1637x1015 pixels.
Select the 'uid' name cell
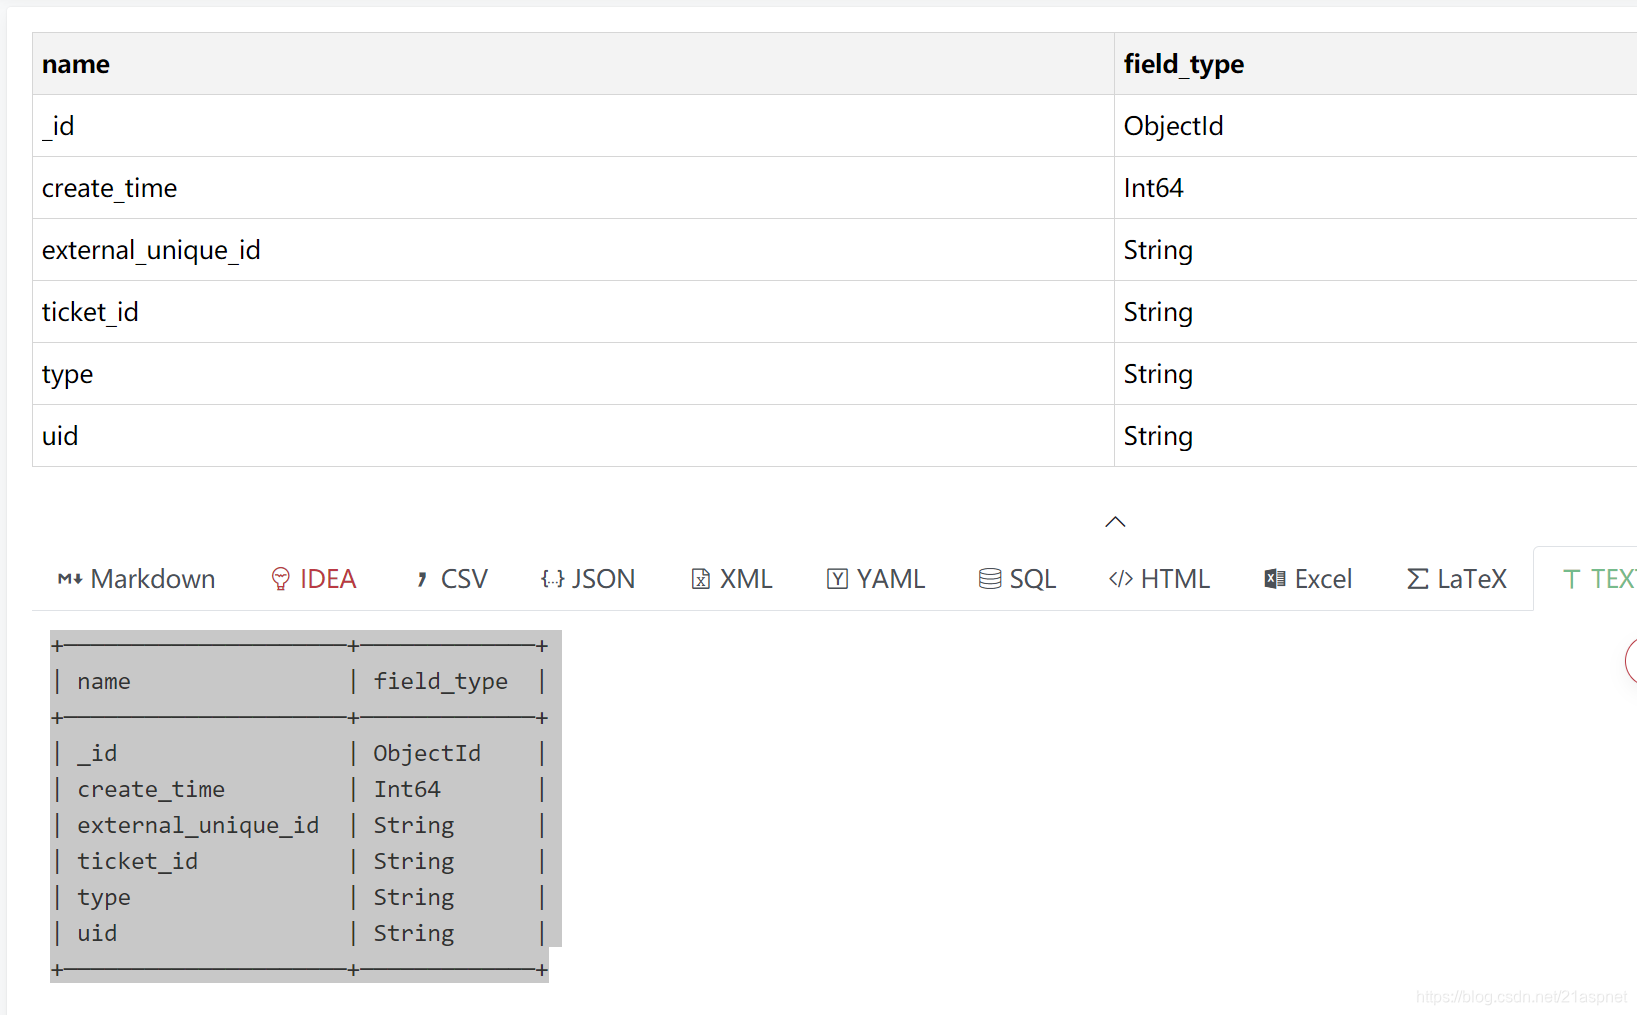coord(573,436)
